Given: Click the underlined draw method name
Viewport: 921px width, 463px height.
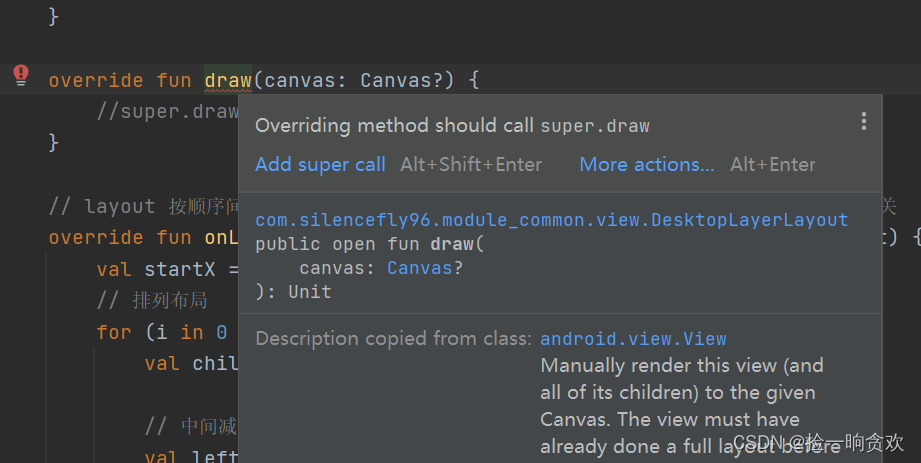Looking at the screenshot, I should click(x=228, y=80).
